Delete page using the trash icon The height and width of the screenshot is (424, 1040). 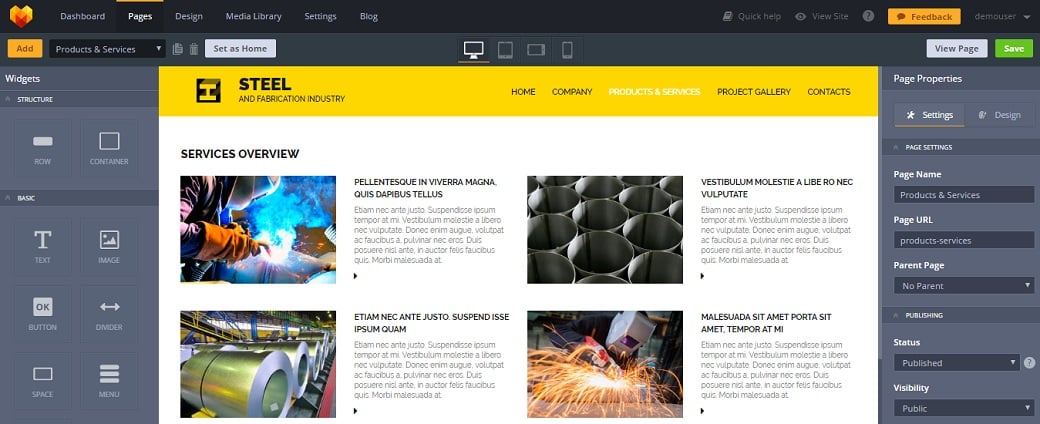pyautogui.click(x=193, y=48)
